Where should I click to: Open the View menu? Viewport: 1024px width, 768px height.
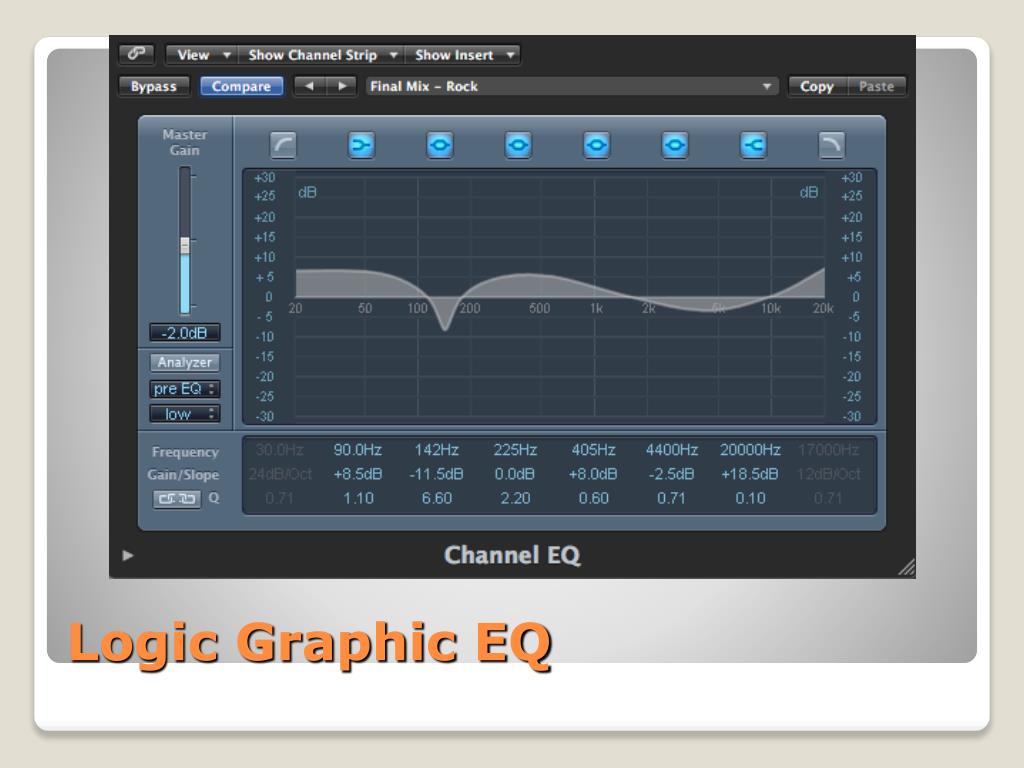coord(201,55)
